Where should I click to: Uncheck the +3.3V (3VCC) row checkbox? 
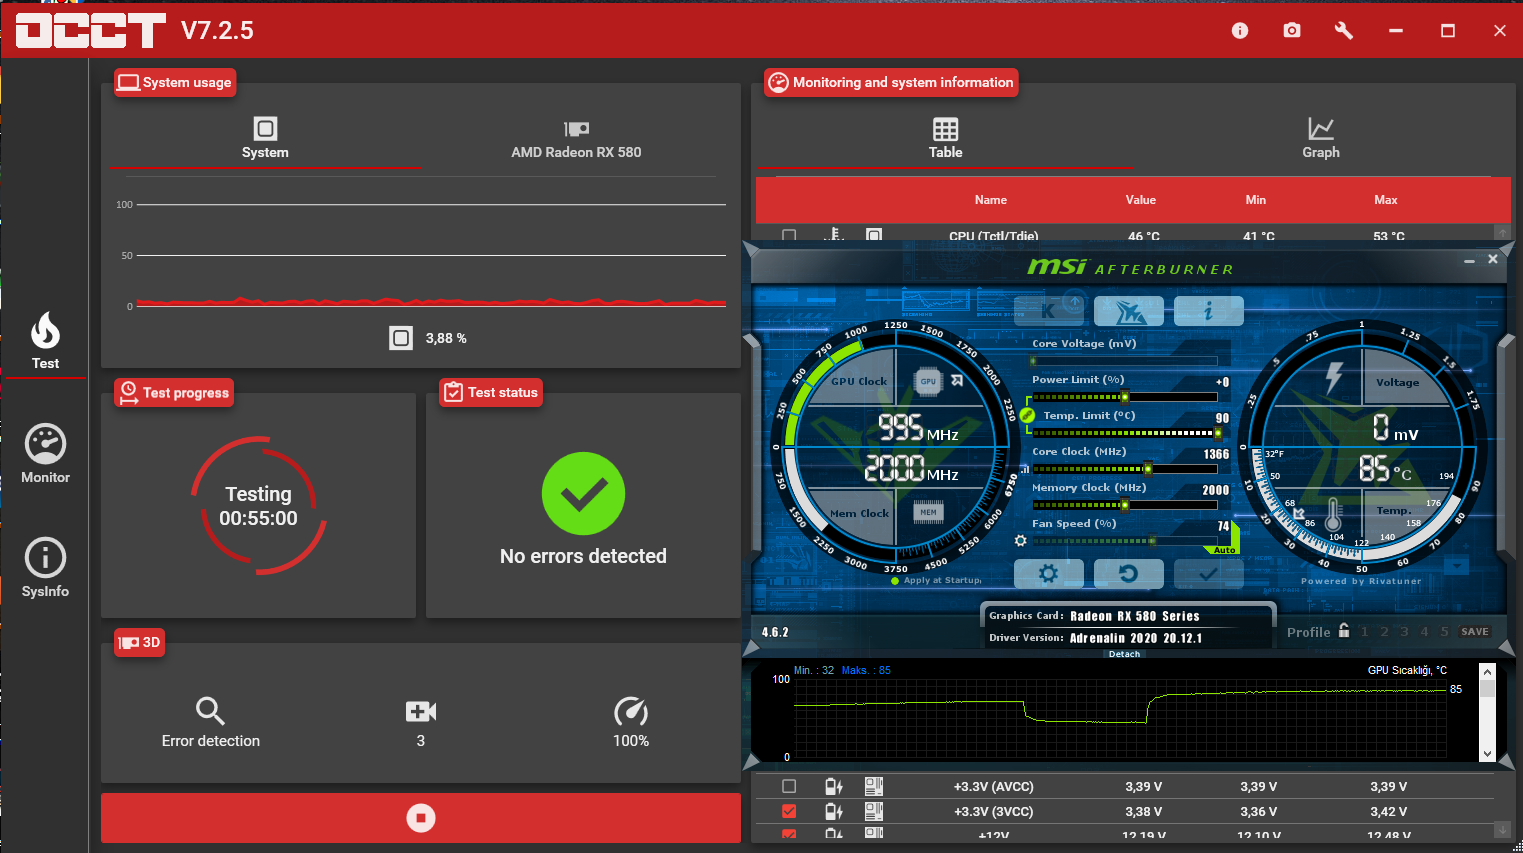click(789, 812)
